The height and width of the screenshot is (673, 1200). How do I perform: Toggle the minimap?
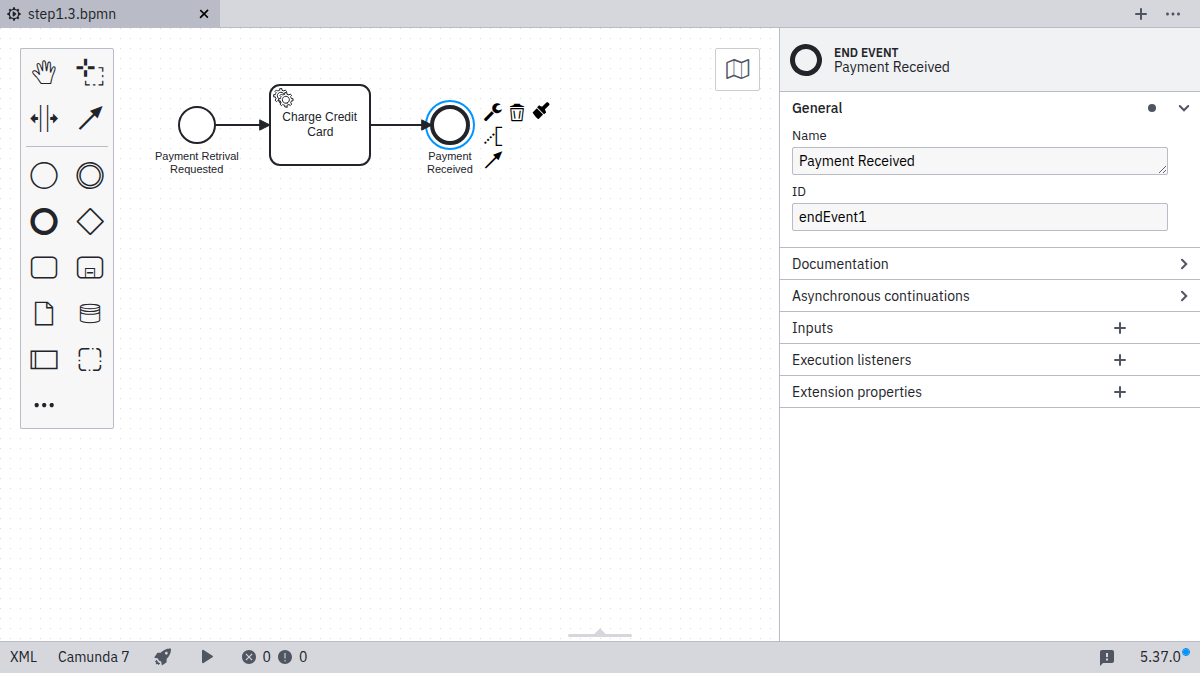coord(737,69)
